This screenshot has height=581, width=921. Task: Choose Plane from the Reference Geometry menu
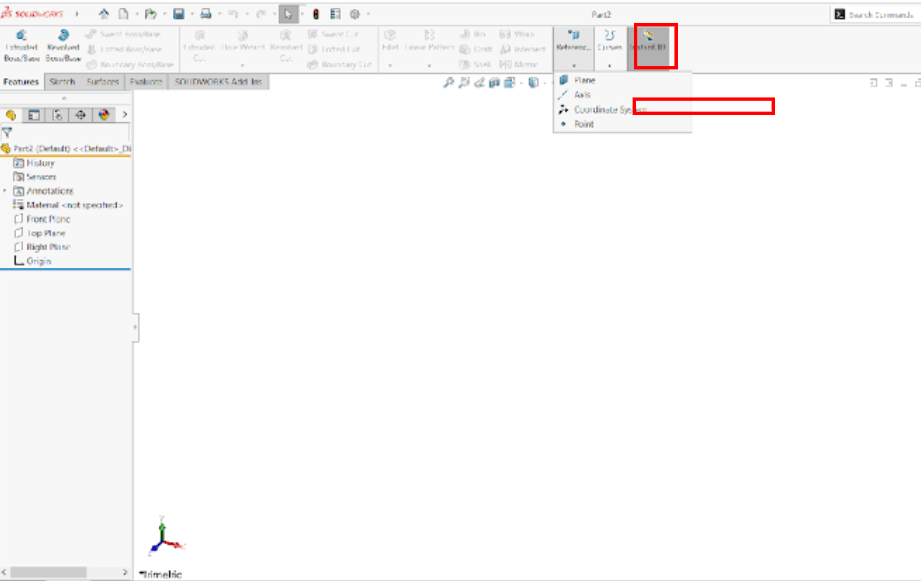(584, 80)
